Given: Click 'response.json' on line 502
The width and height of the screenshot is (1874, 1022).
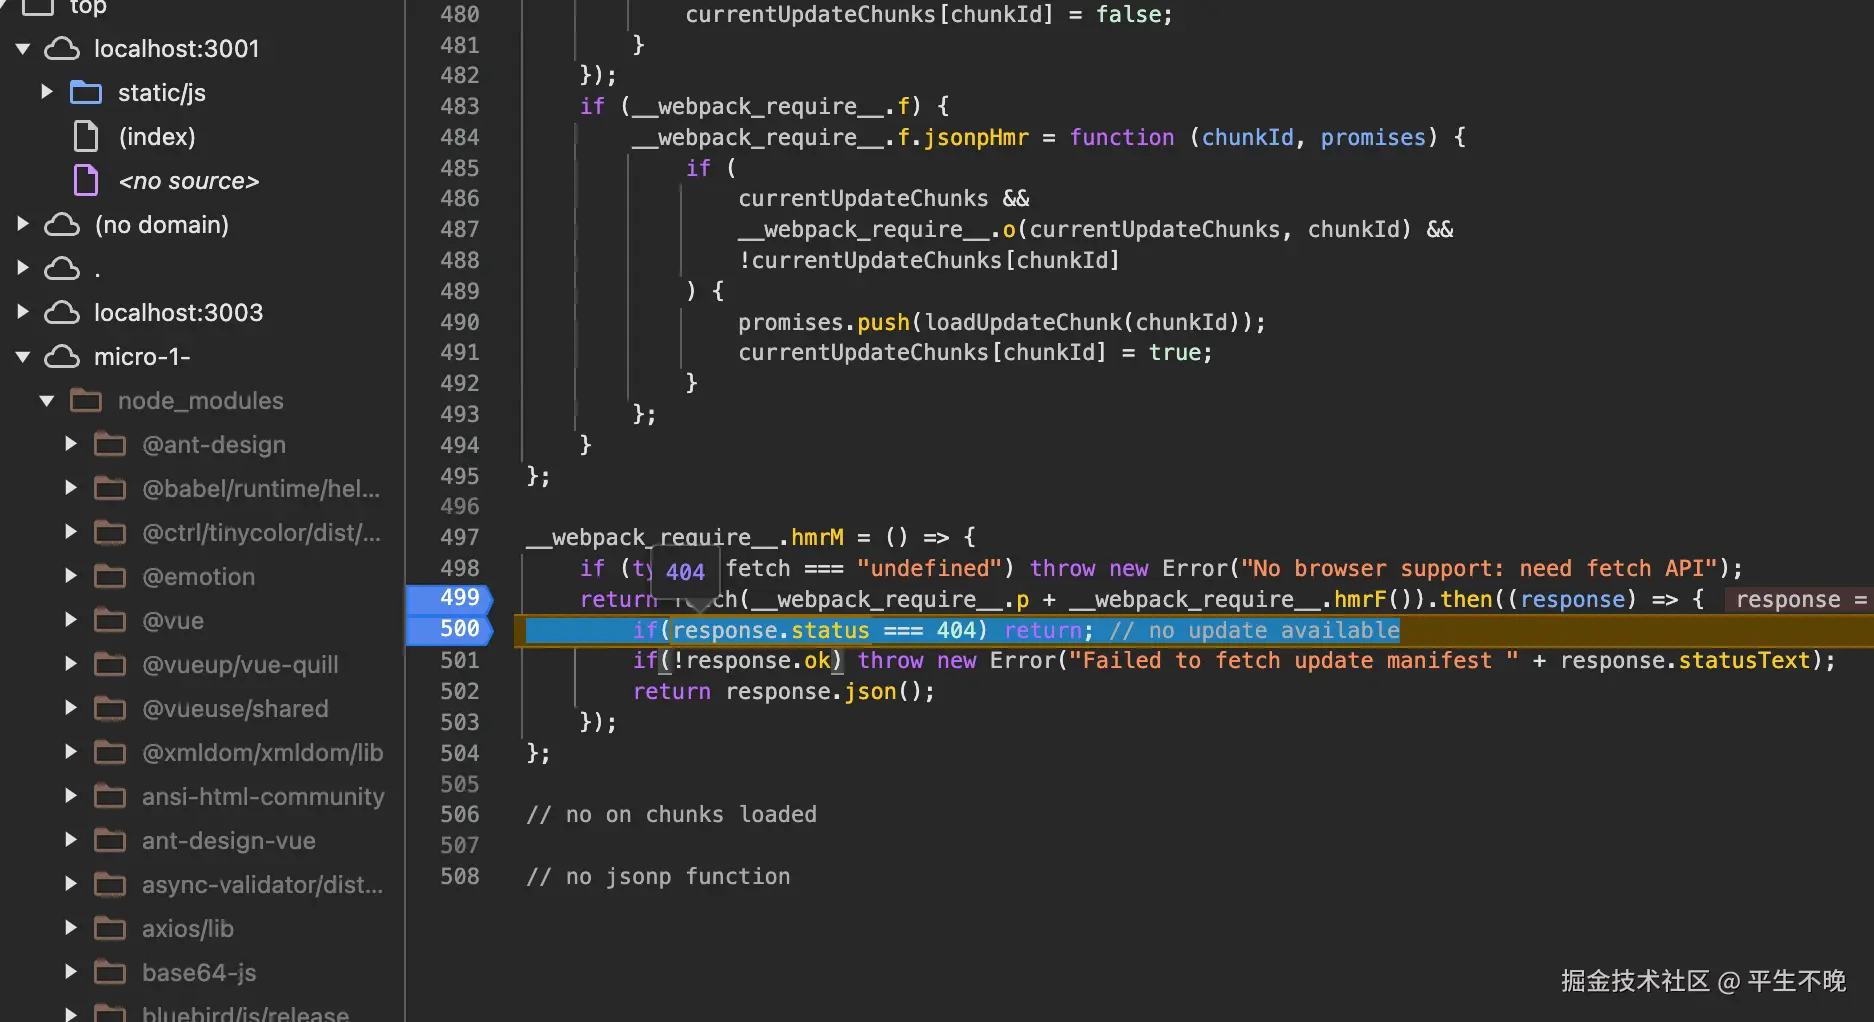Looking at the screenshot, I should 811,692.
